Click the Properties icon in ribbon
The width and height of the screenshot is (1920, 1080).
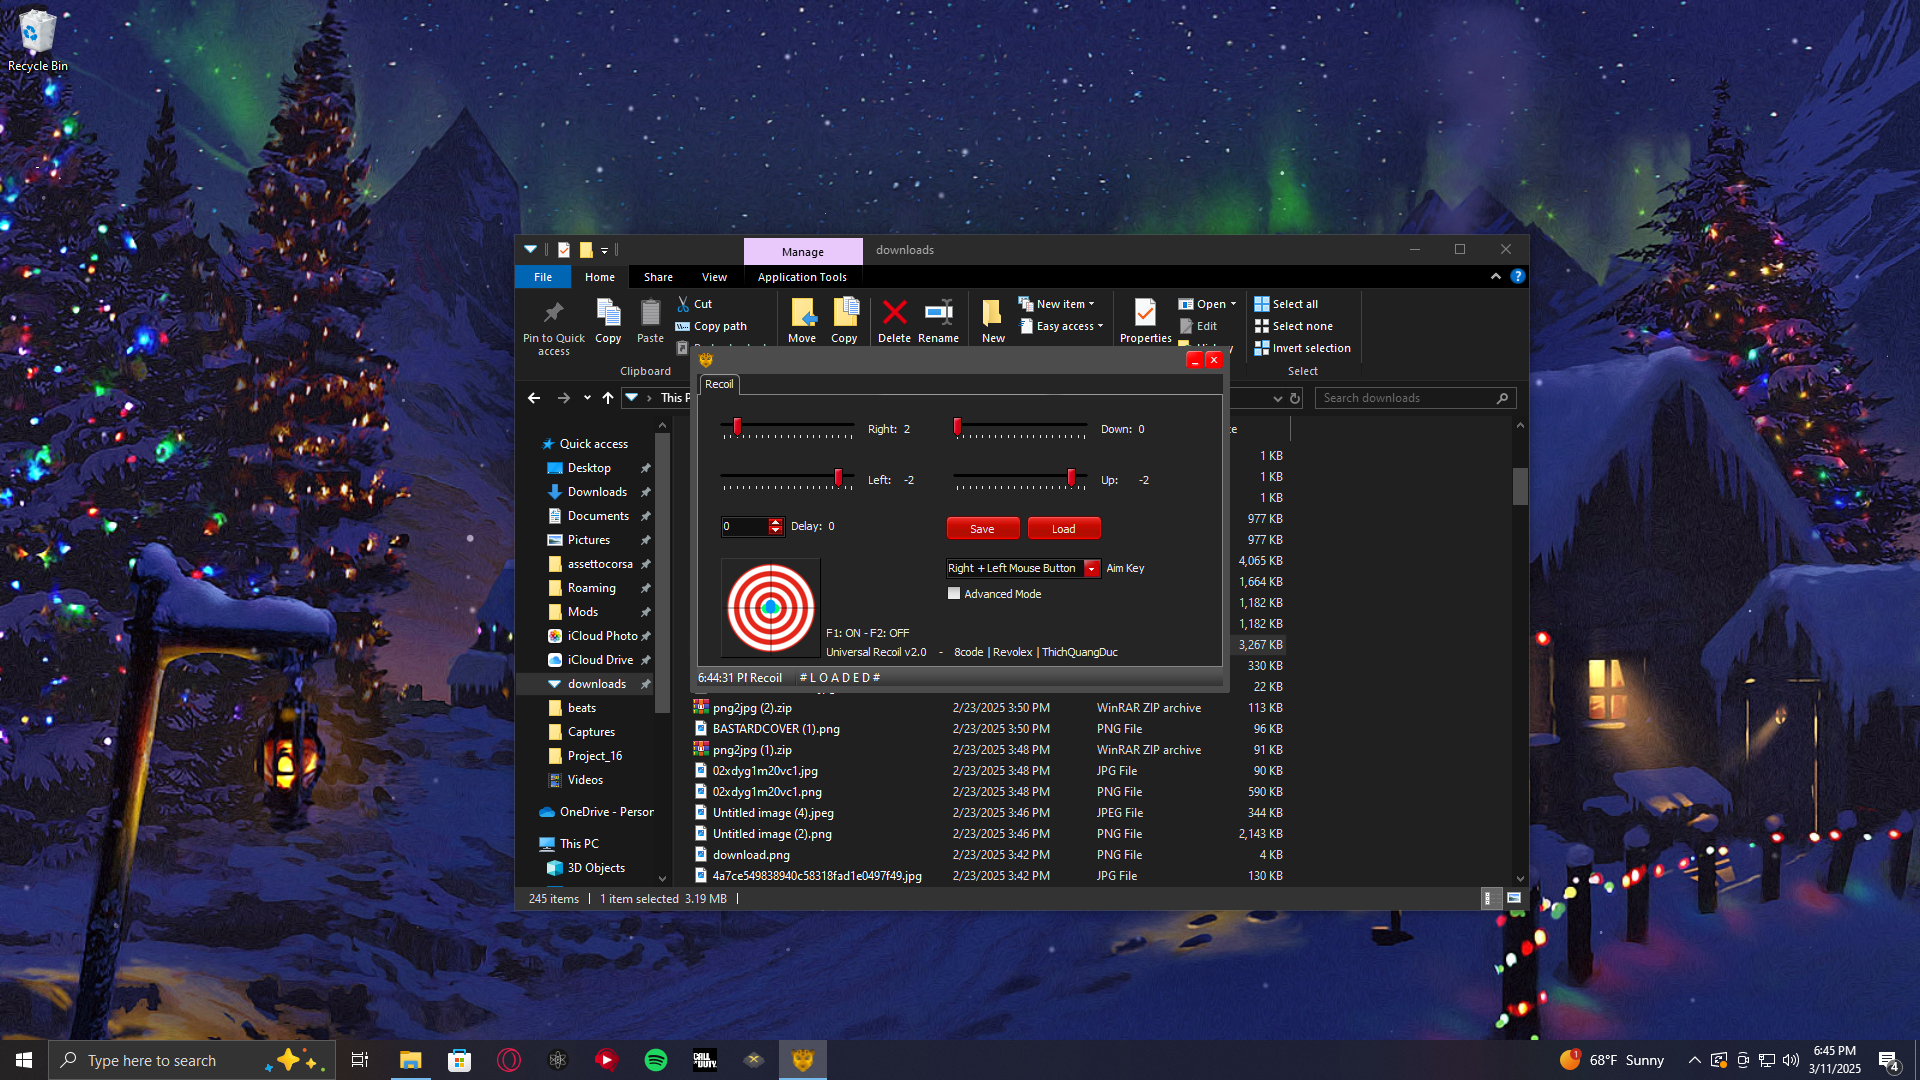(x=1145, y=313)
